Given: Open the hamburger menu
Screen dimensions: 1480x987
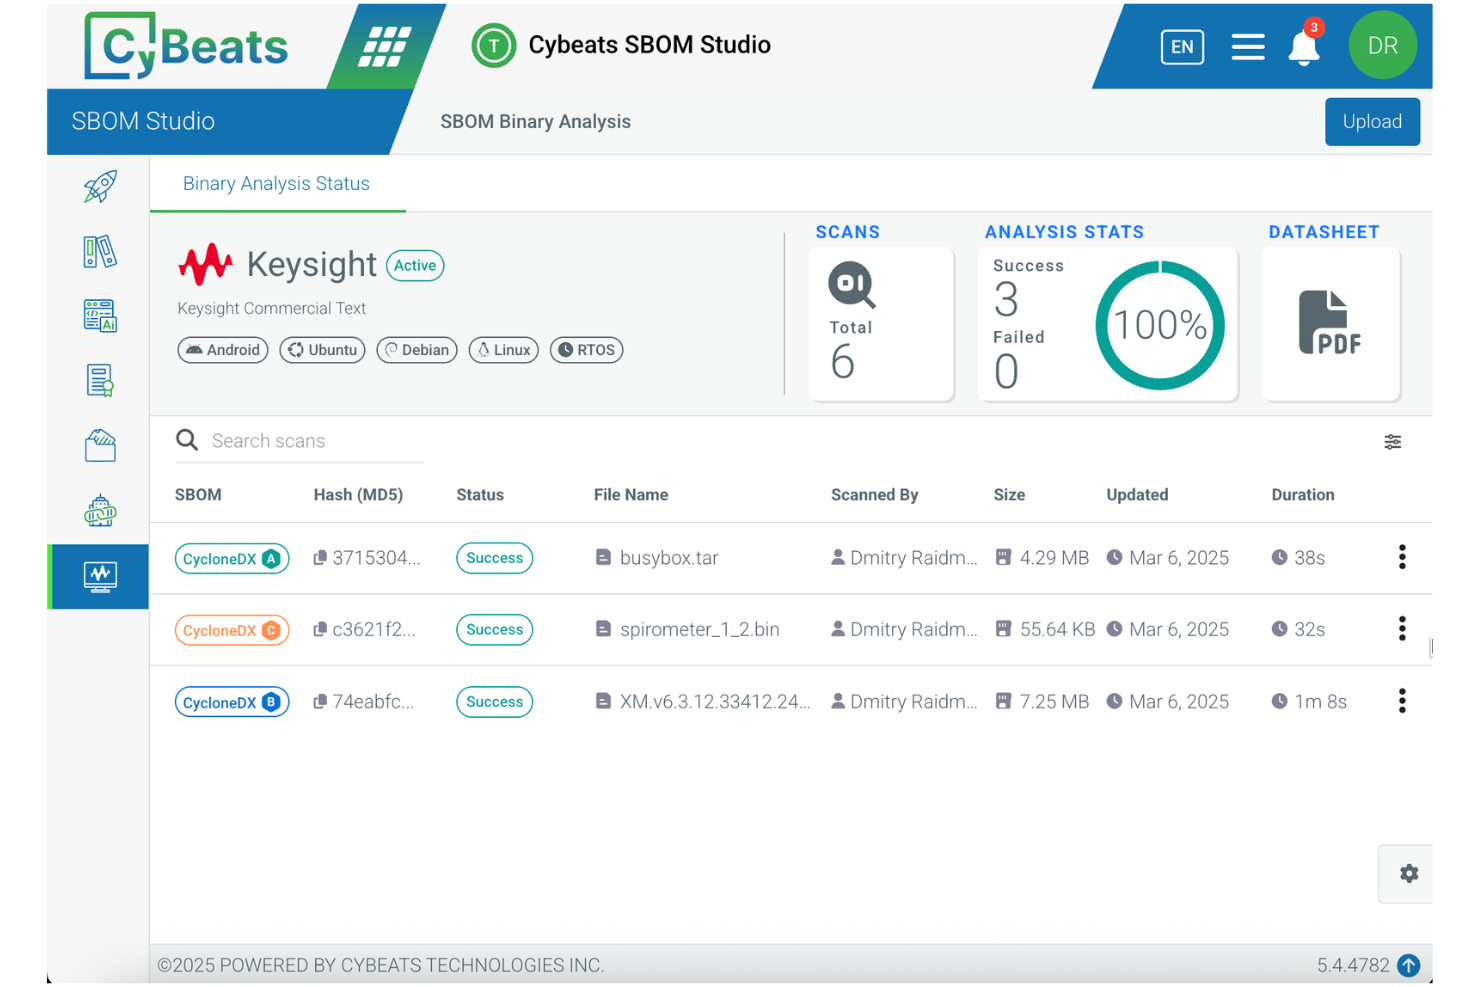Looking at the screenshot, I should pyautogui.click(x=1248, y=47).
